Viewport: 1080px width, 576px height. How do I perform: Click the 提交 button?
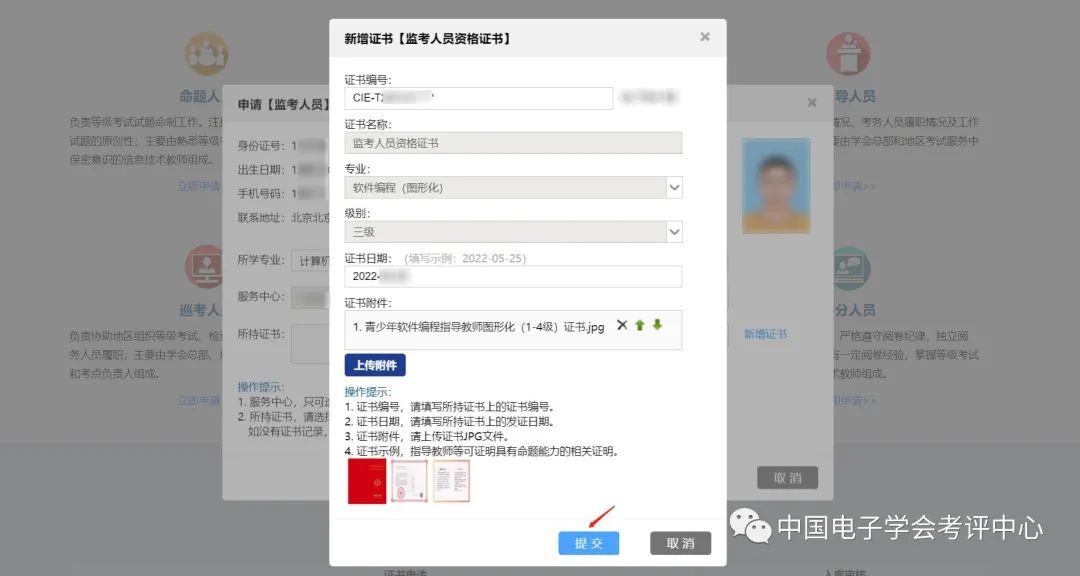click(x=589, y=543)
